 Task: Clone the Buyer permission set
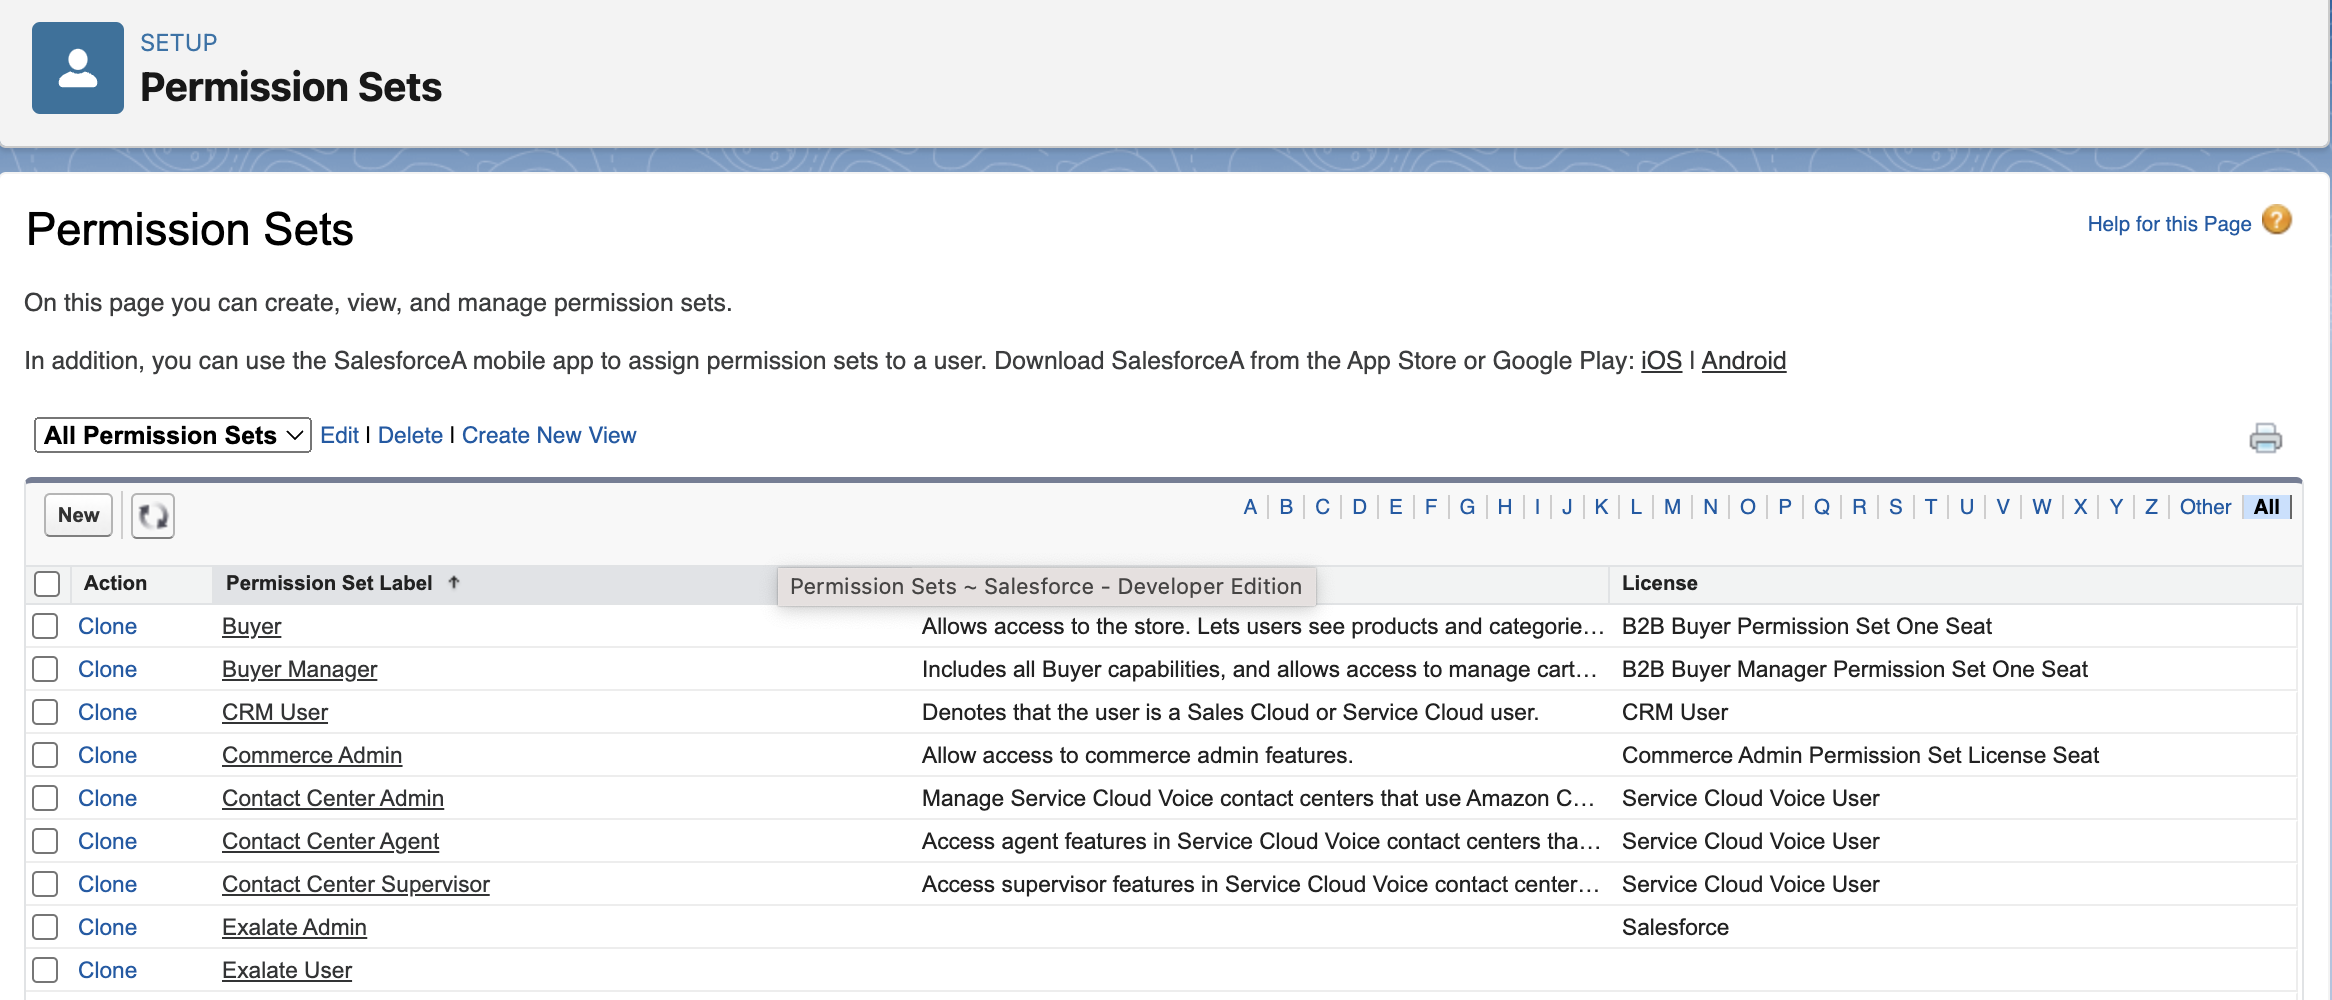coord(107,626)
